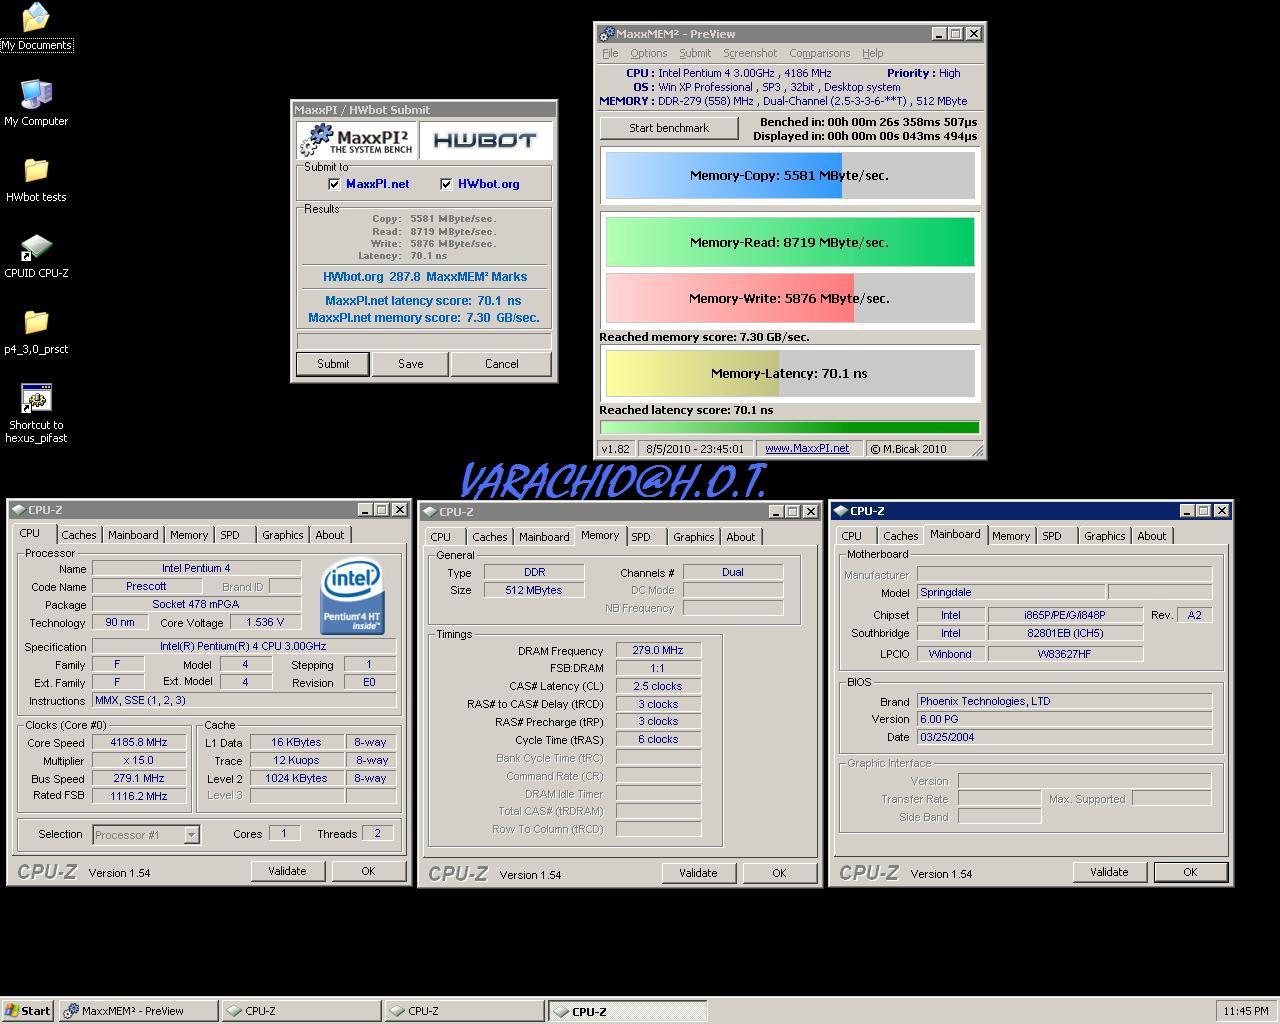Switch to MaxxMEM² - PreView taskbar button

pos(138,1011)
